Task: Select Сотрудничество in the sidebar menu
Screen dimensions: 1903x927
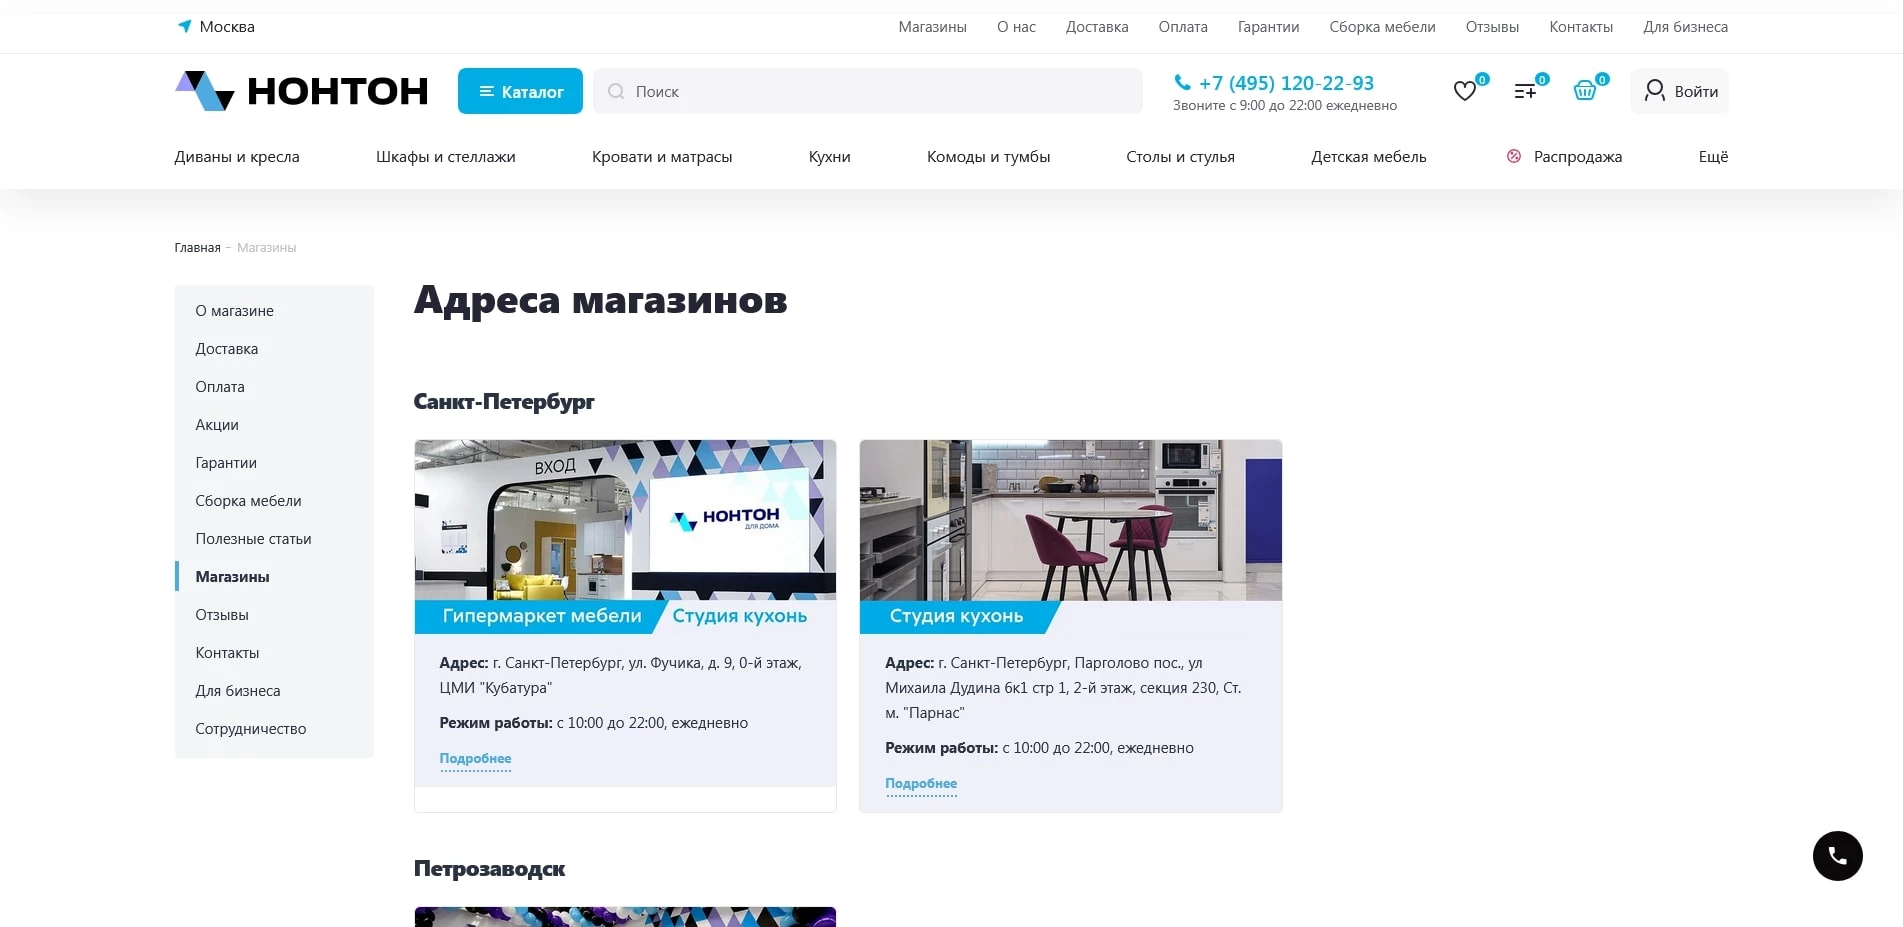Action: pyautogui.click(x=250, y=729)
